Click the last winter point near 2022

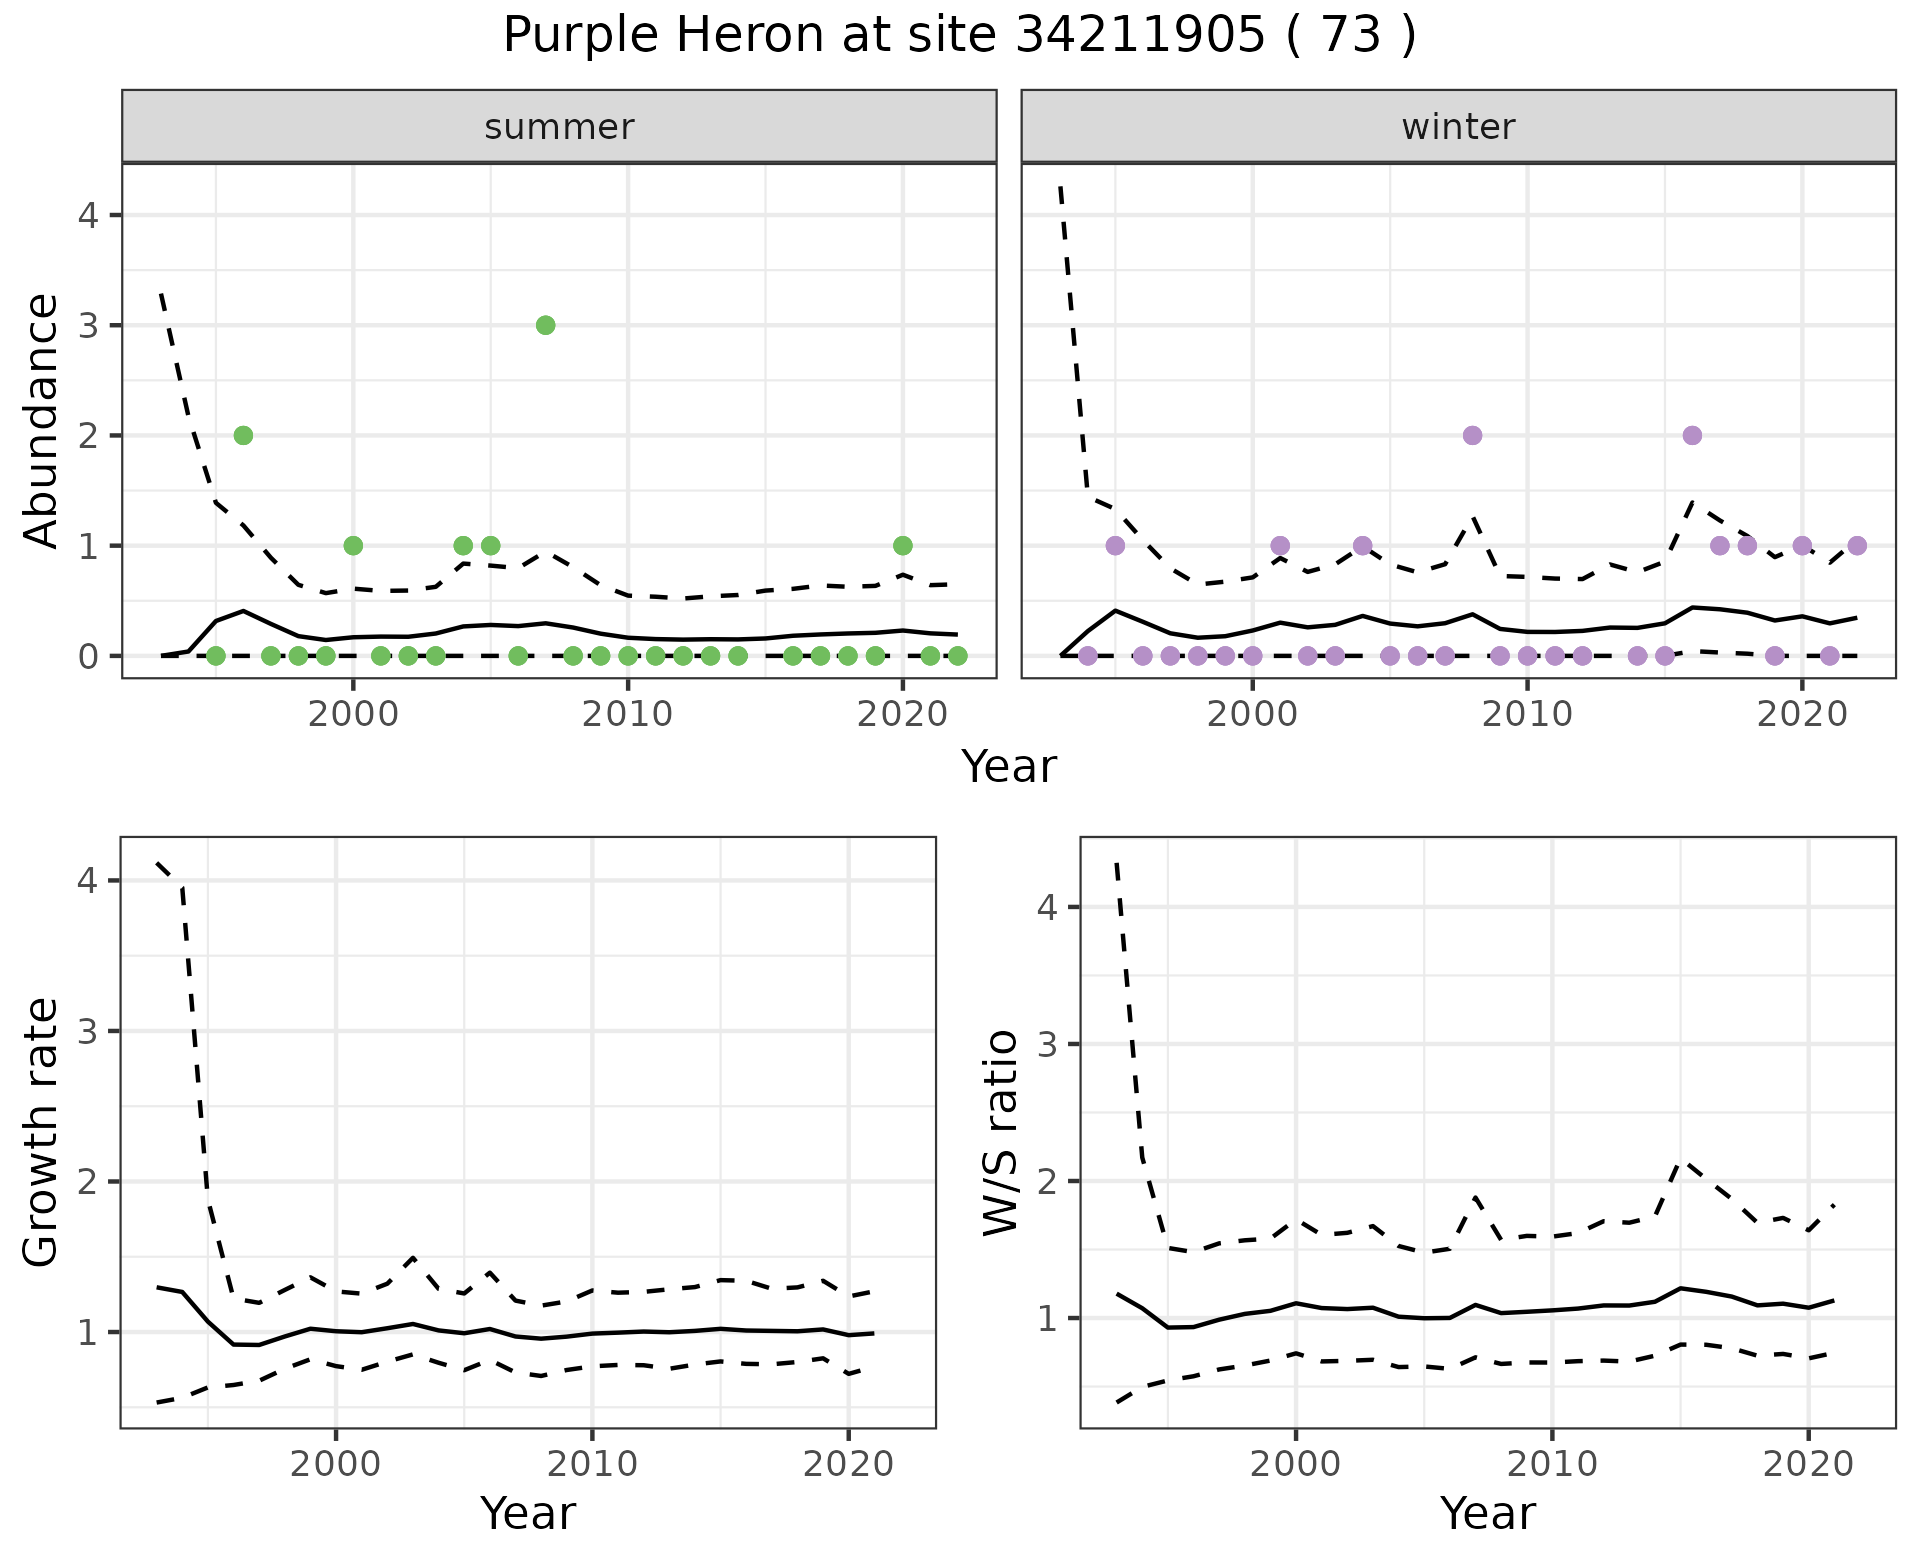click(1857, 545)
